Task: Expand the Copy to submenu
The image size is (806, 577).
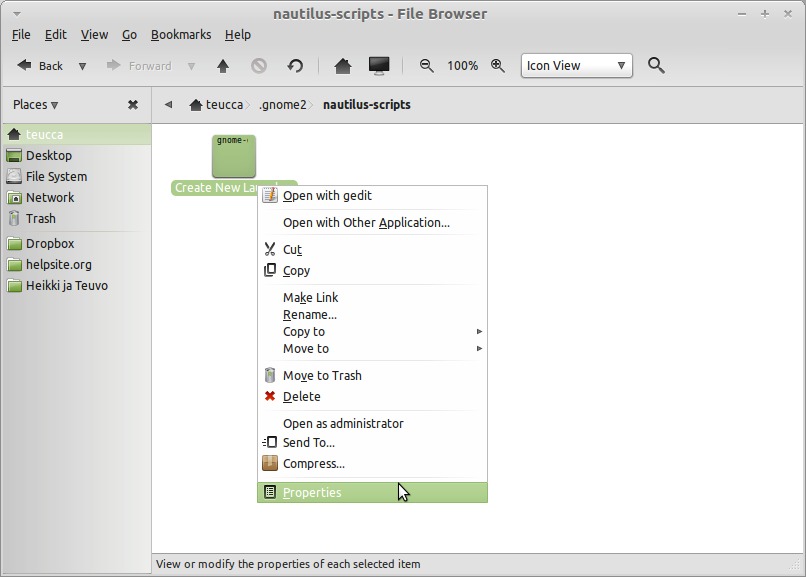Action: point(372,331)
